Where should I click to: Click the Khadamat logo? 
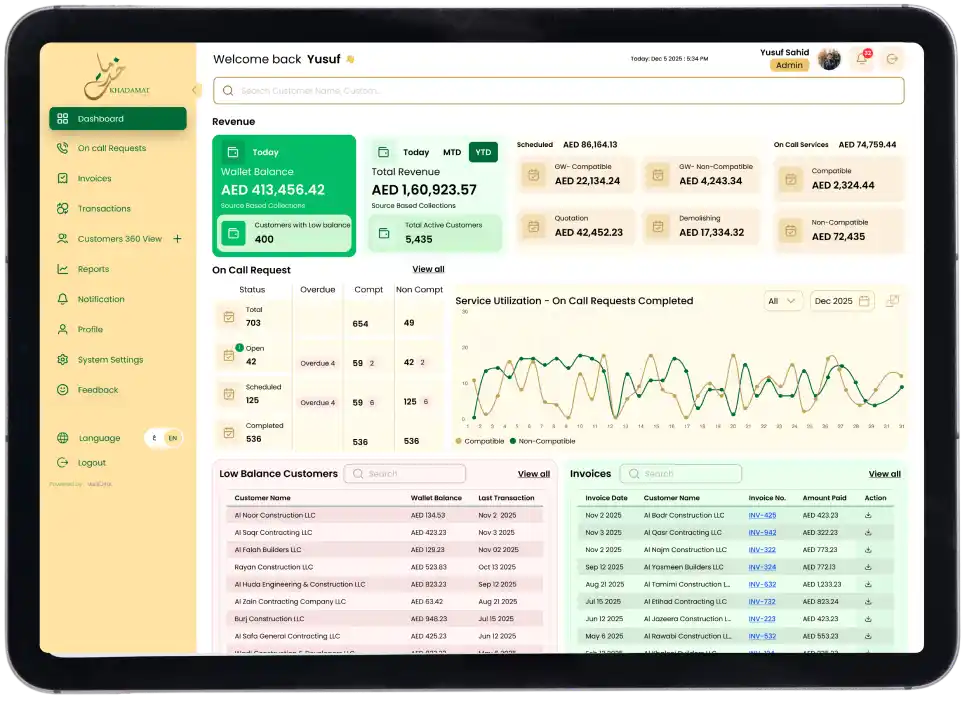[117, 77]
